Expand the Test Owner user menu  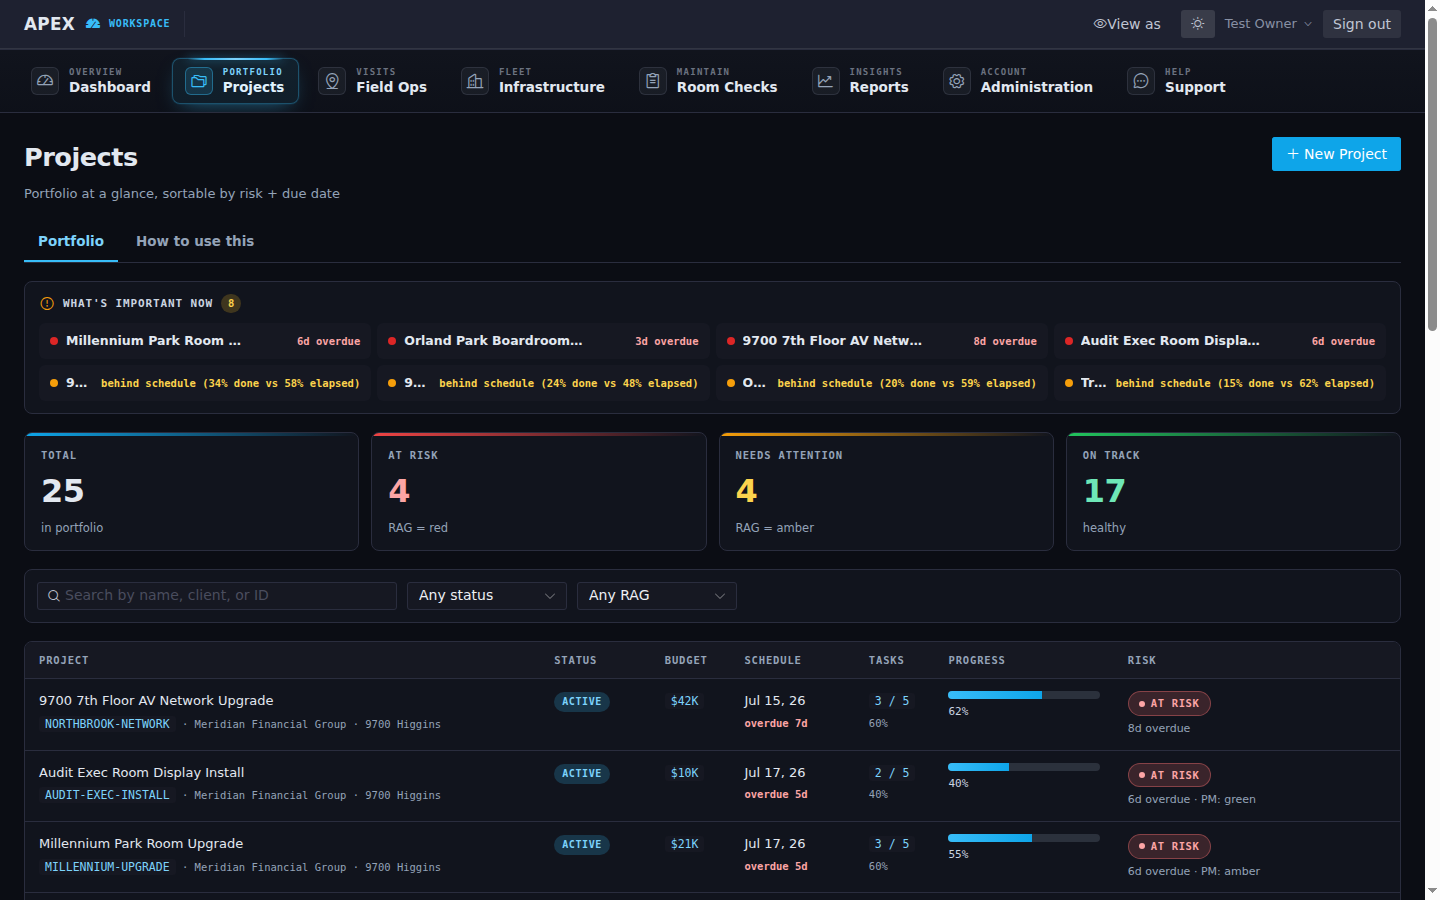[1268, 24]
